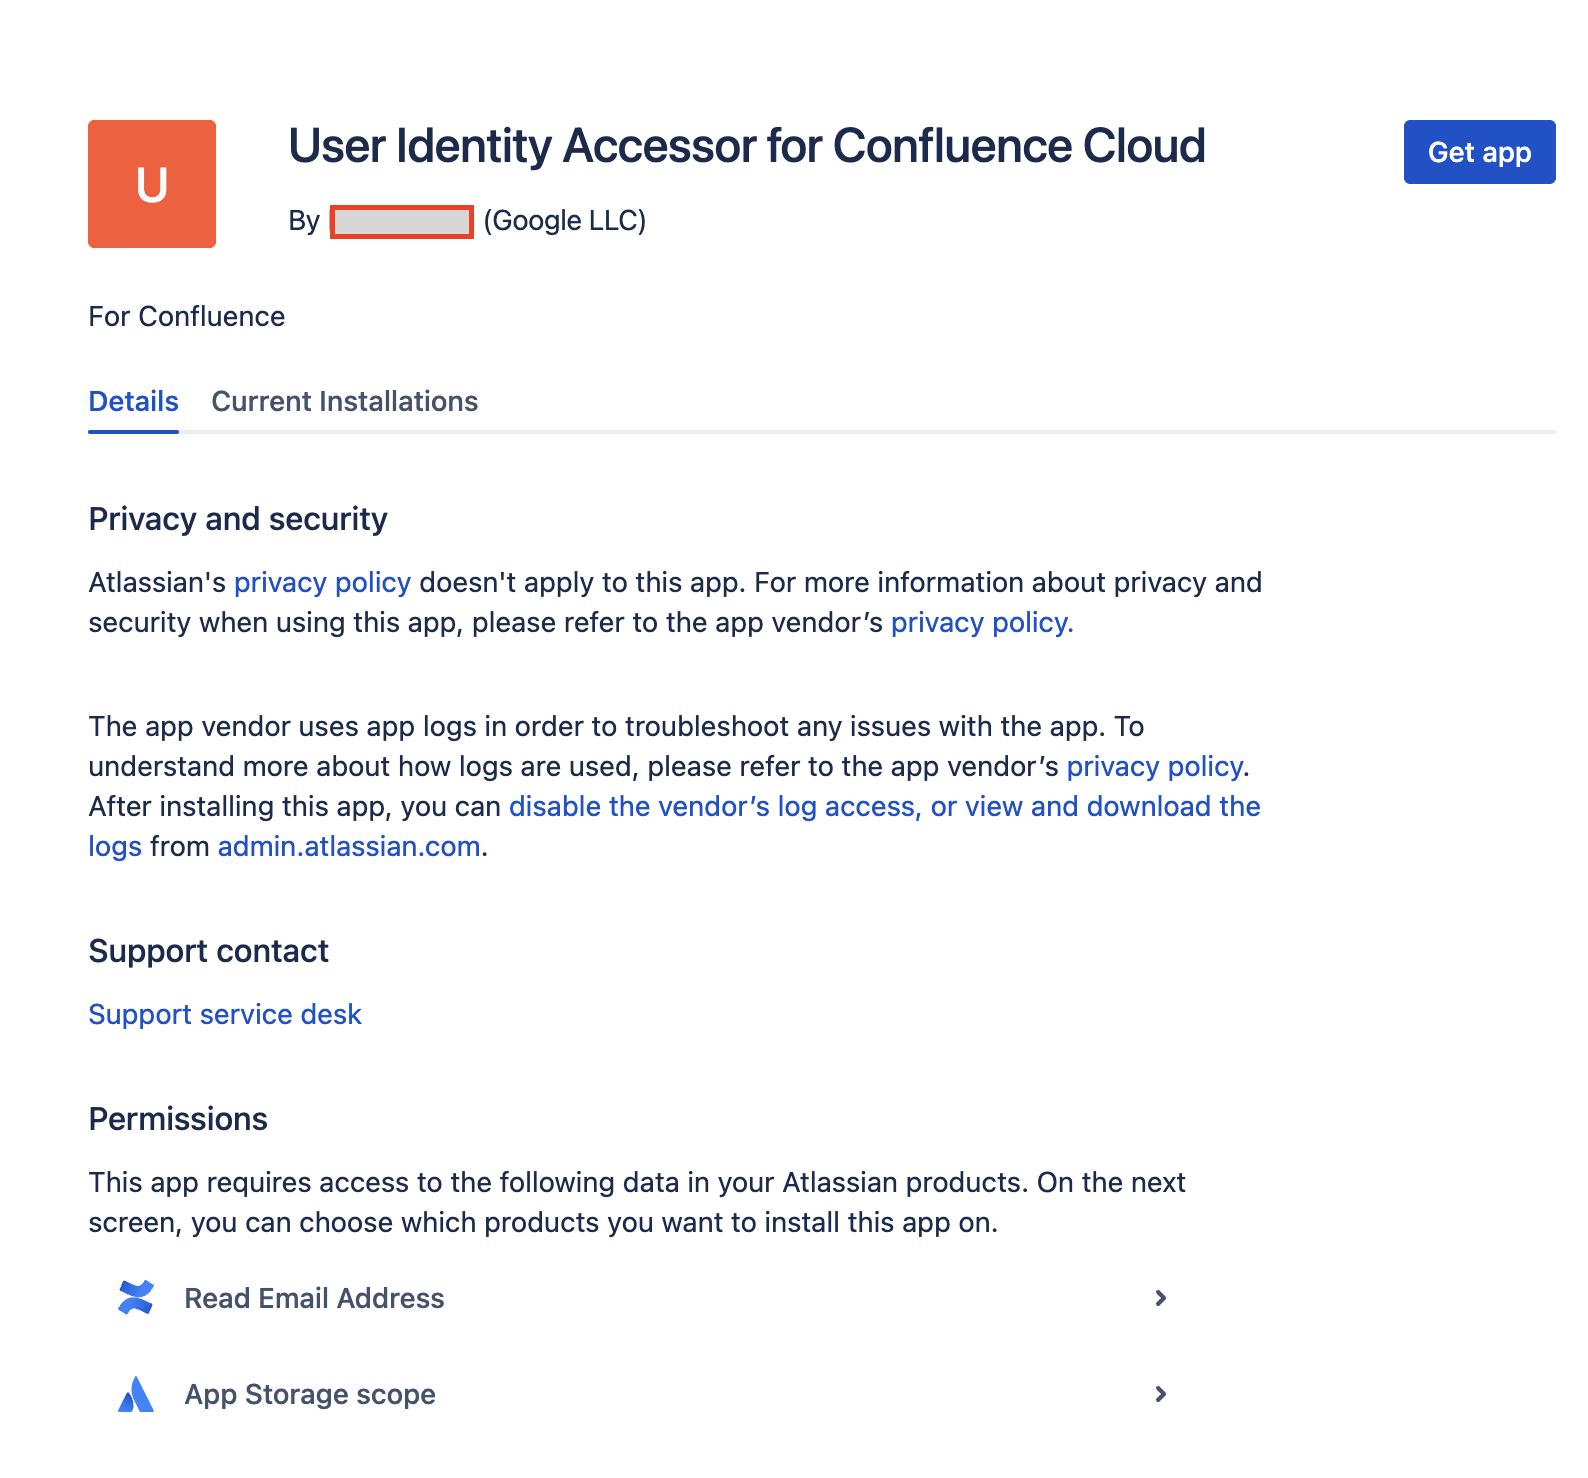This screenshot has width=1588, height=1478.
Task: Click the Confluence icon beside Read Email Address
Action: [136, 1298]
